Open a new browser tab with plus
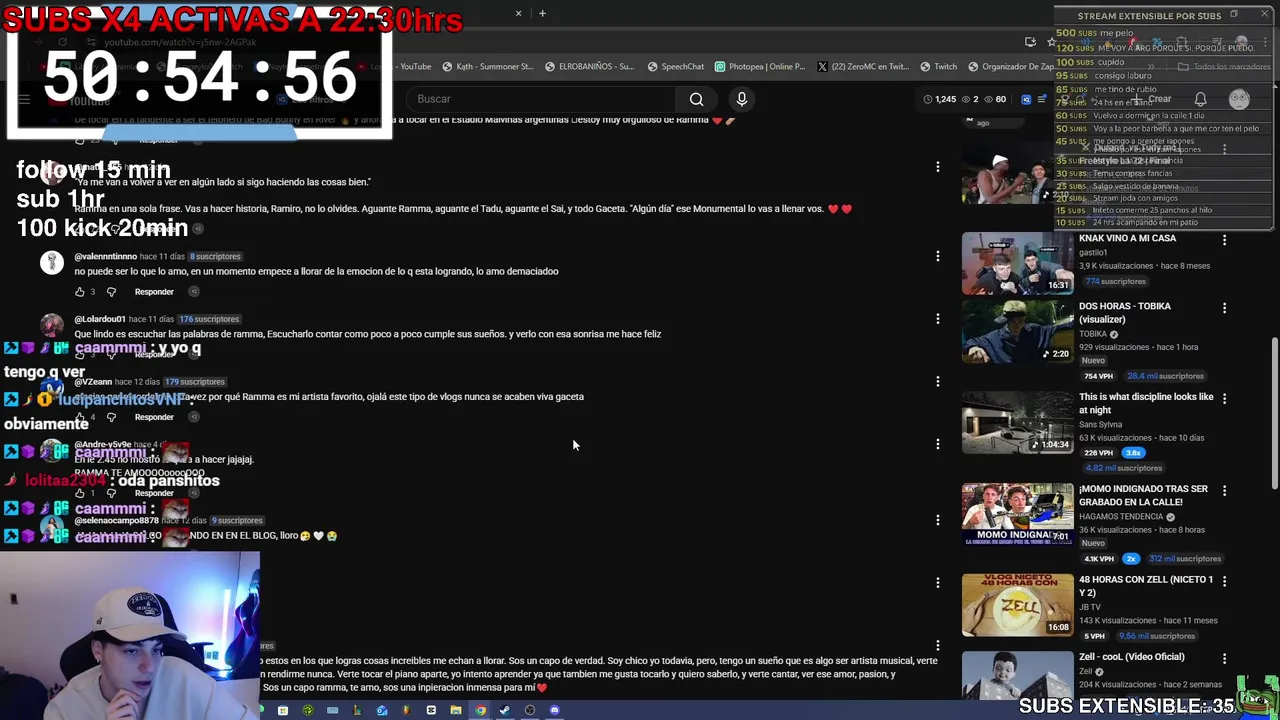The image size is (1280, 720). pyautogui.click(x=542, y=13)
